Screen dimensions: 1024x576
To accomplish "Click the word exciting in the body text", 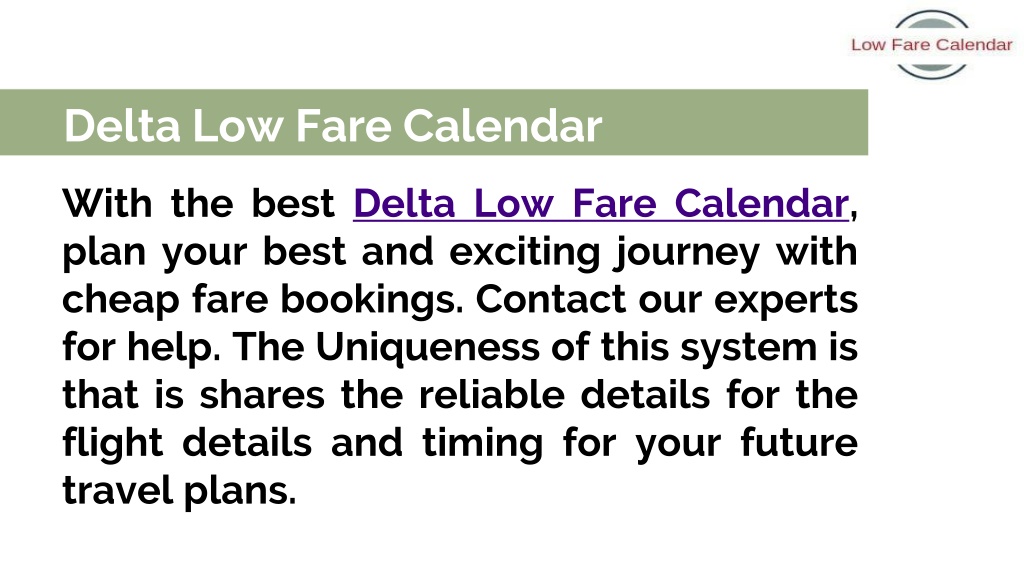I will 524,253.
